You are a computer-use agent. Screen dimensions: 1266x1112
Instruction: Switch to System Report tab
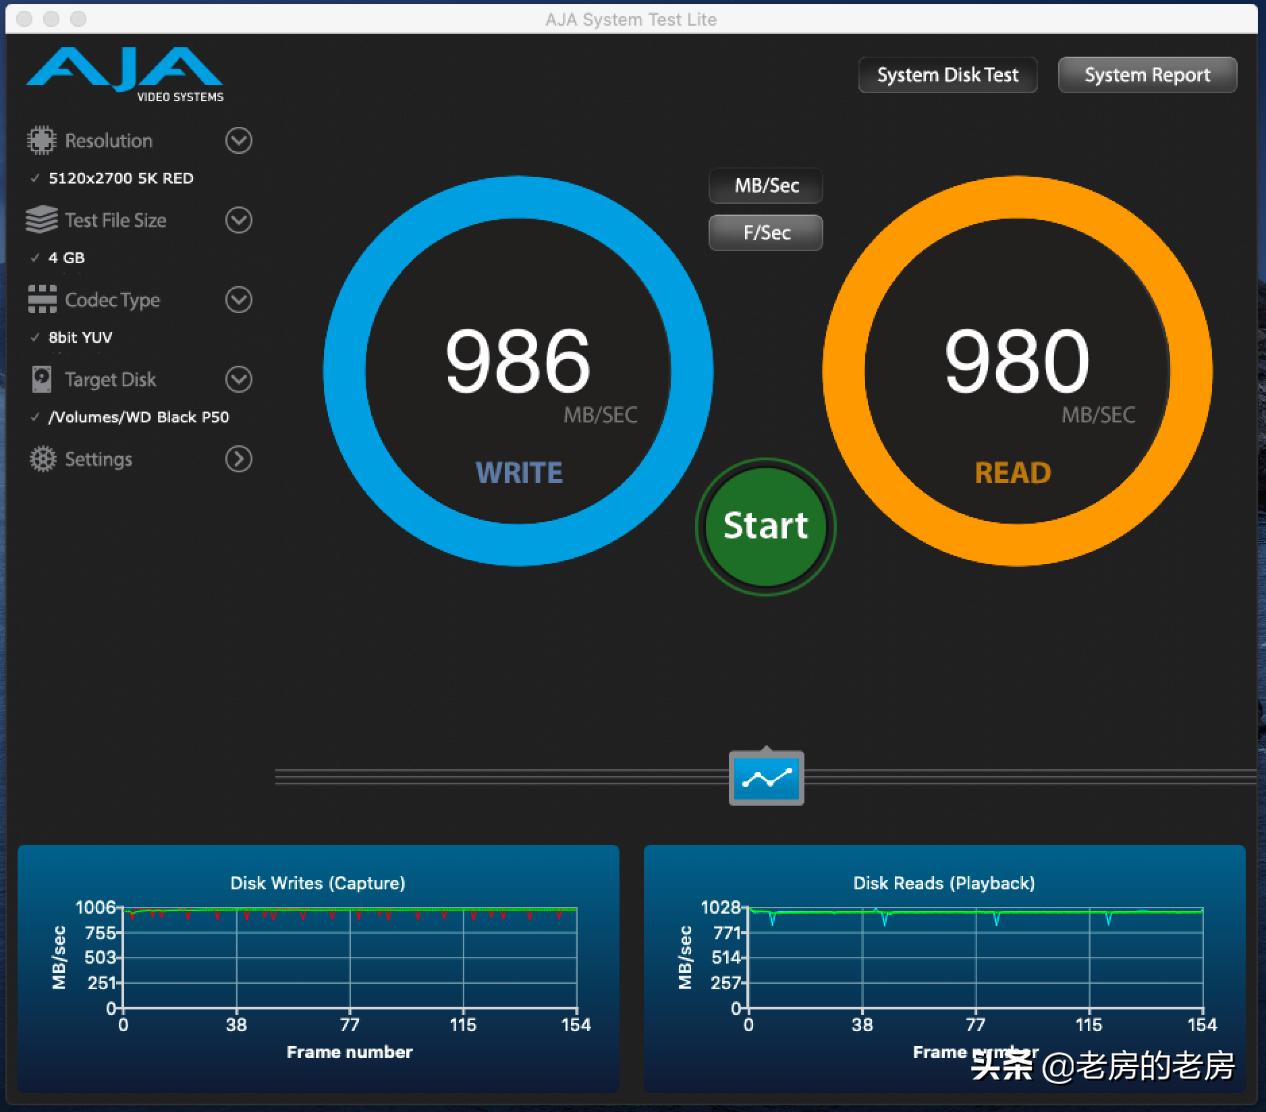1147,75
